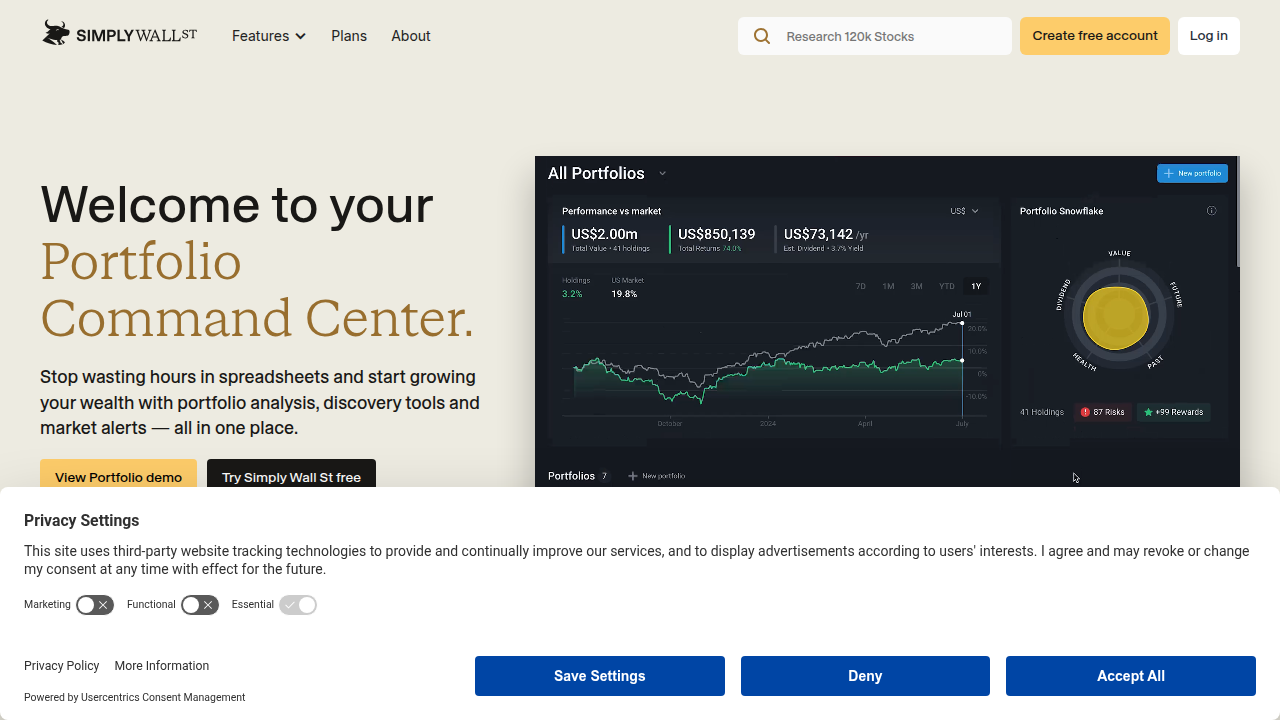The image size is (1280, 720).
Task: Click Create free account button
Action: click(x=1095, y=36)
